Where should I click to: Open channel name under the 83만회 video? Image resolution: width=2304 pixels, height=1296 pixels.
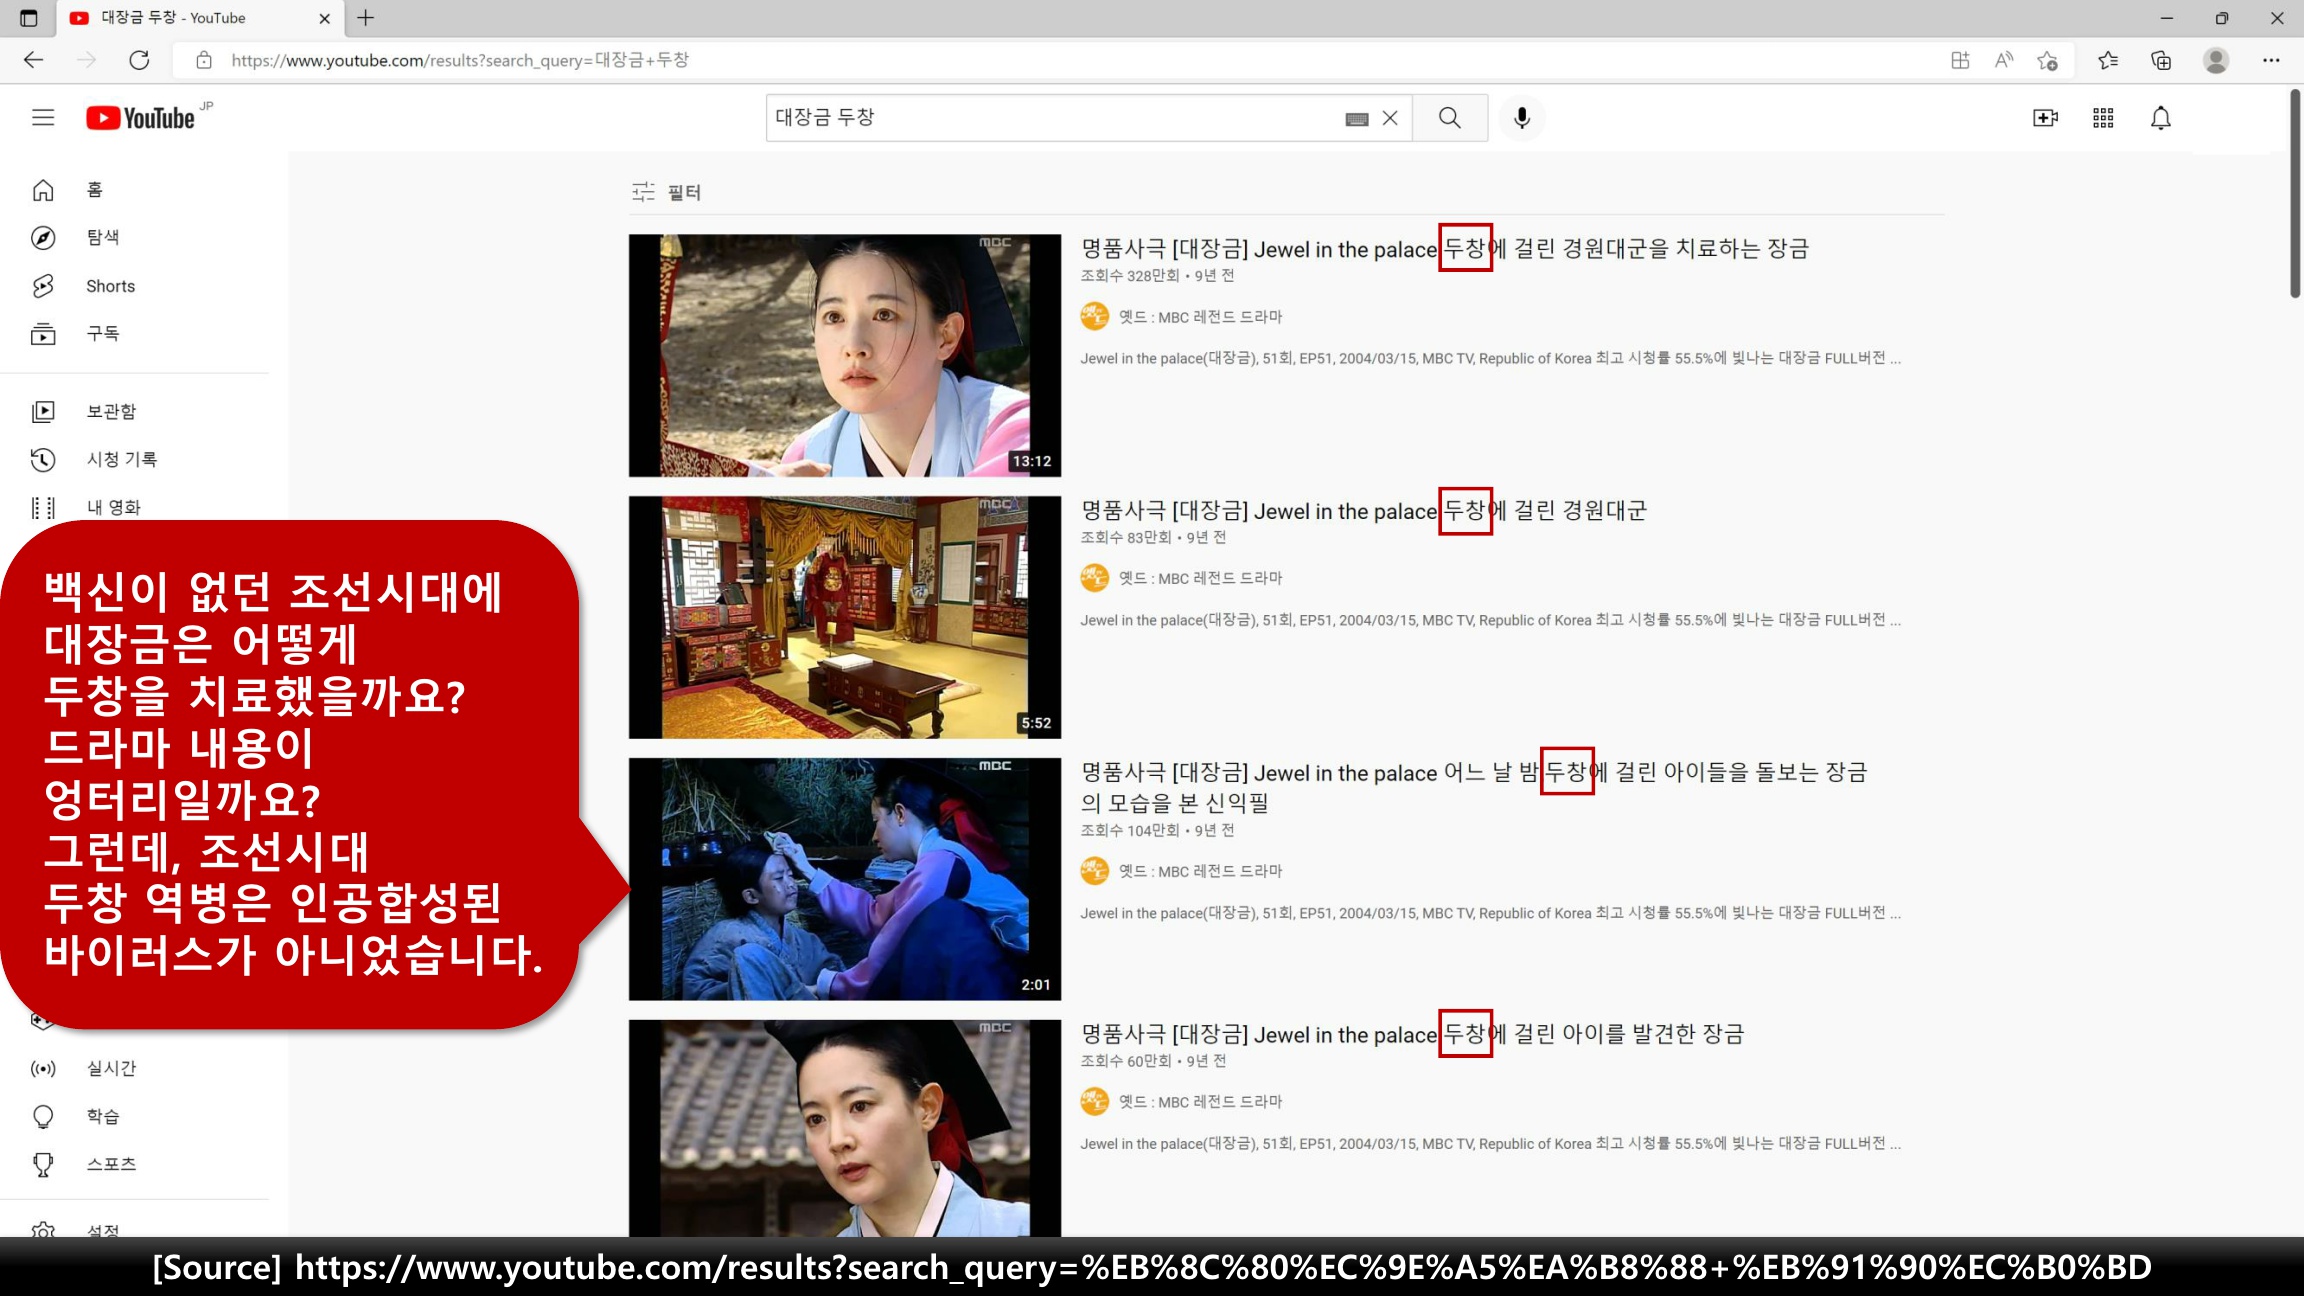pos(1200,578)
